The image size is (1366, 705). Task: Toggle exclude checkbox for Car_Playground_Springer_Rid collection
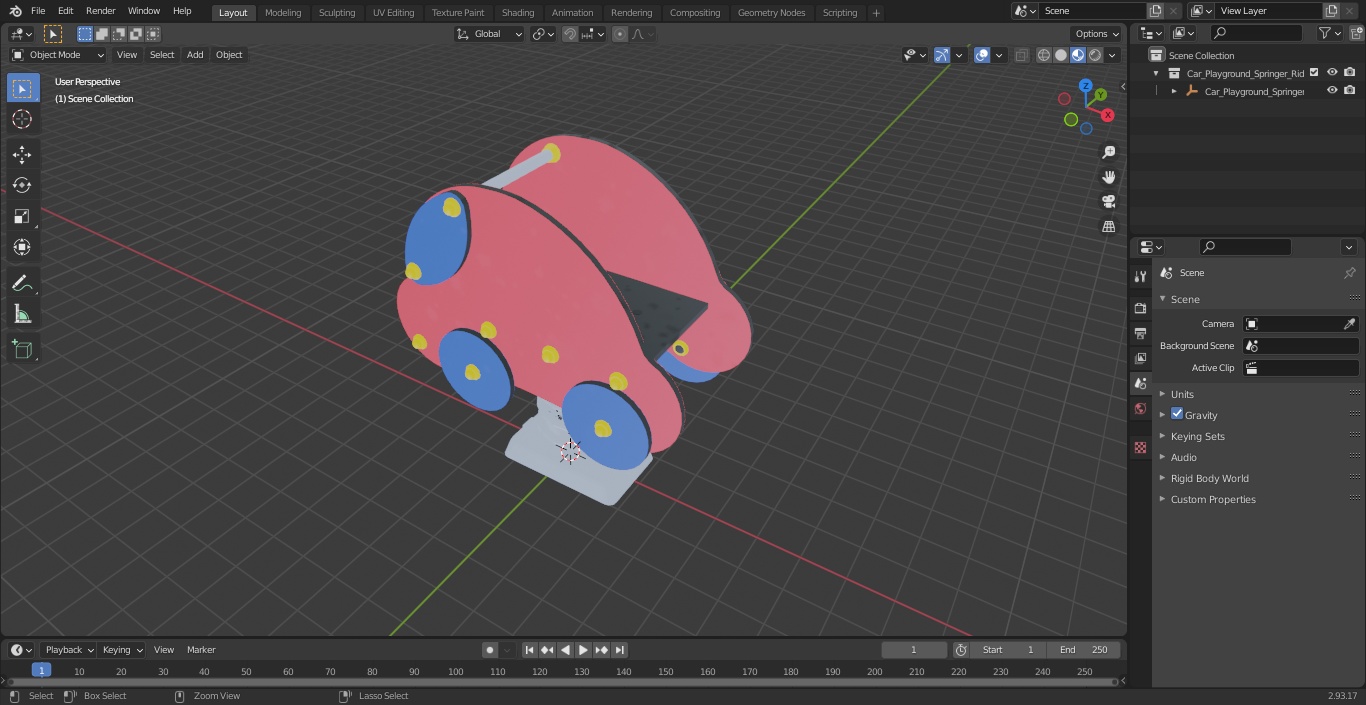1314,73
